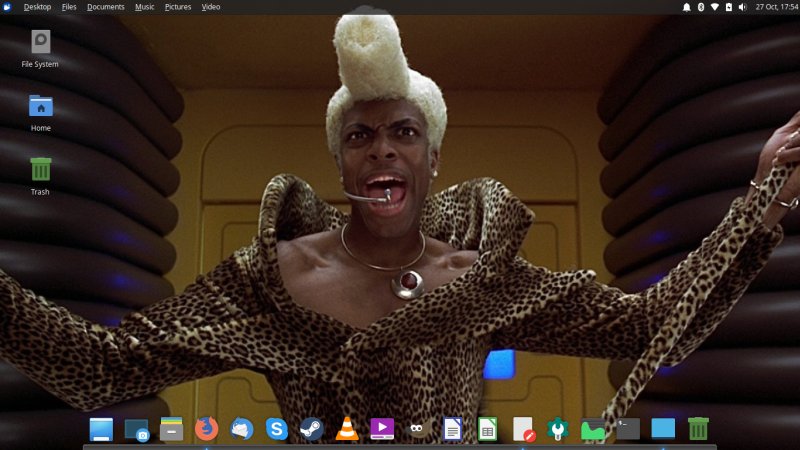Click the blue square desktop icon in dock
The width and height of the screenshot is (800, 450).
pos(663,429)
